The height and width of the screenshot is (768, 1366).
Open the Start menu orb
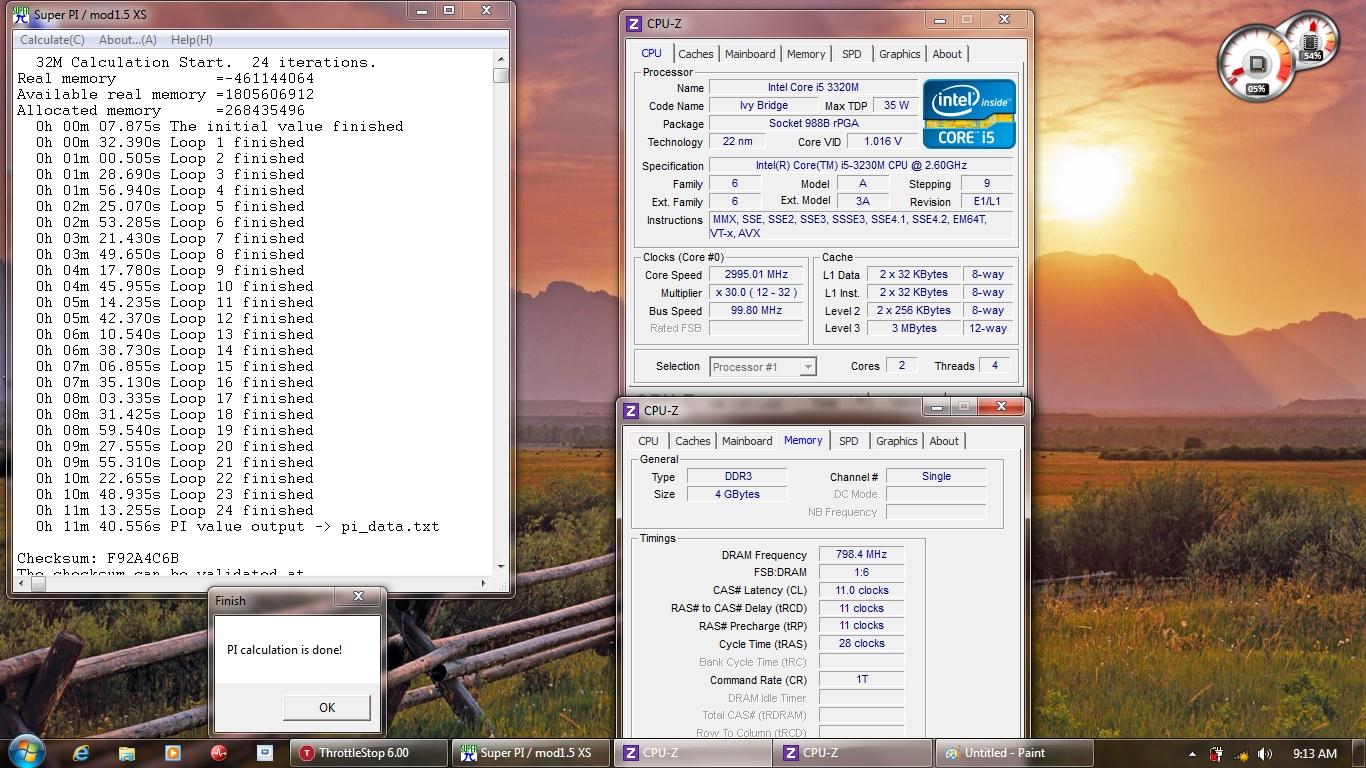point(25,752)
